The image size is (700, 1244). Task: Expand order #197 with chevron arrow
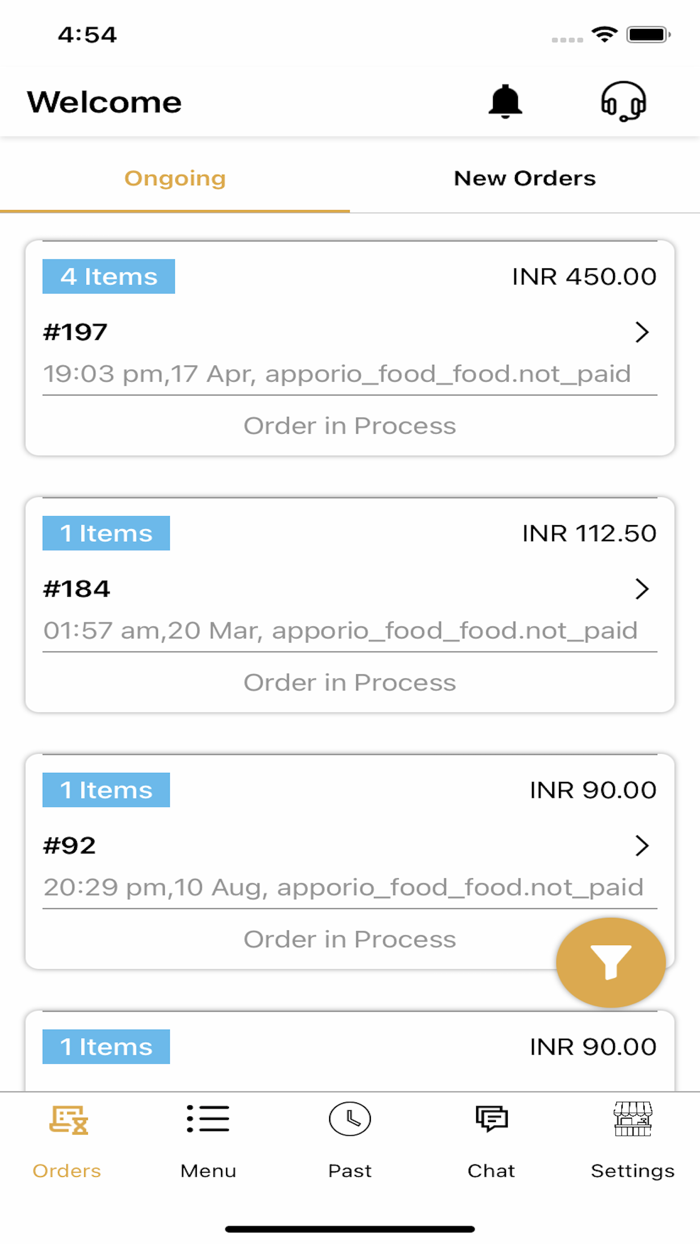tap(642, 332)
